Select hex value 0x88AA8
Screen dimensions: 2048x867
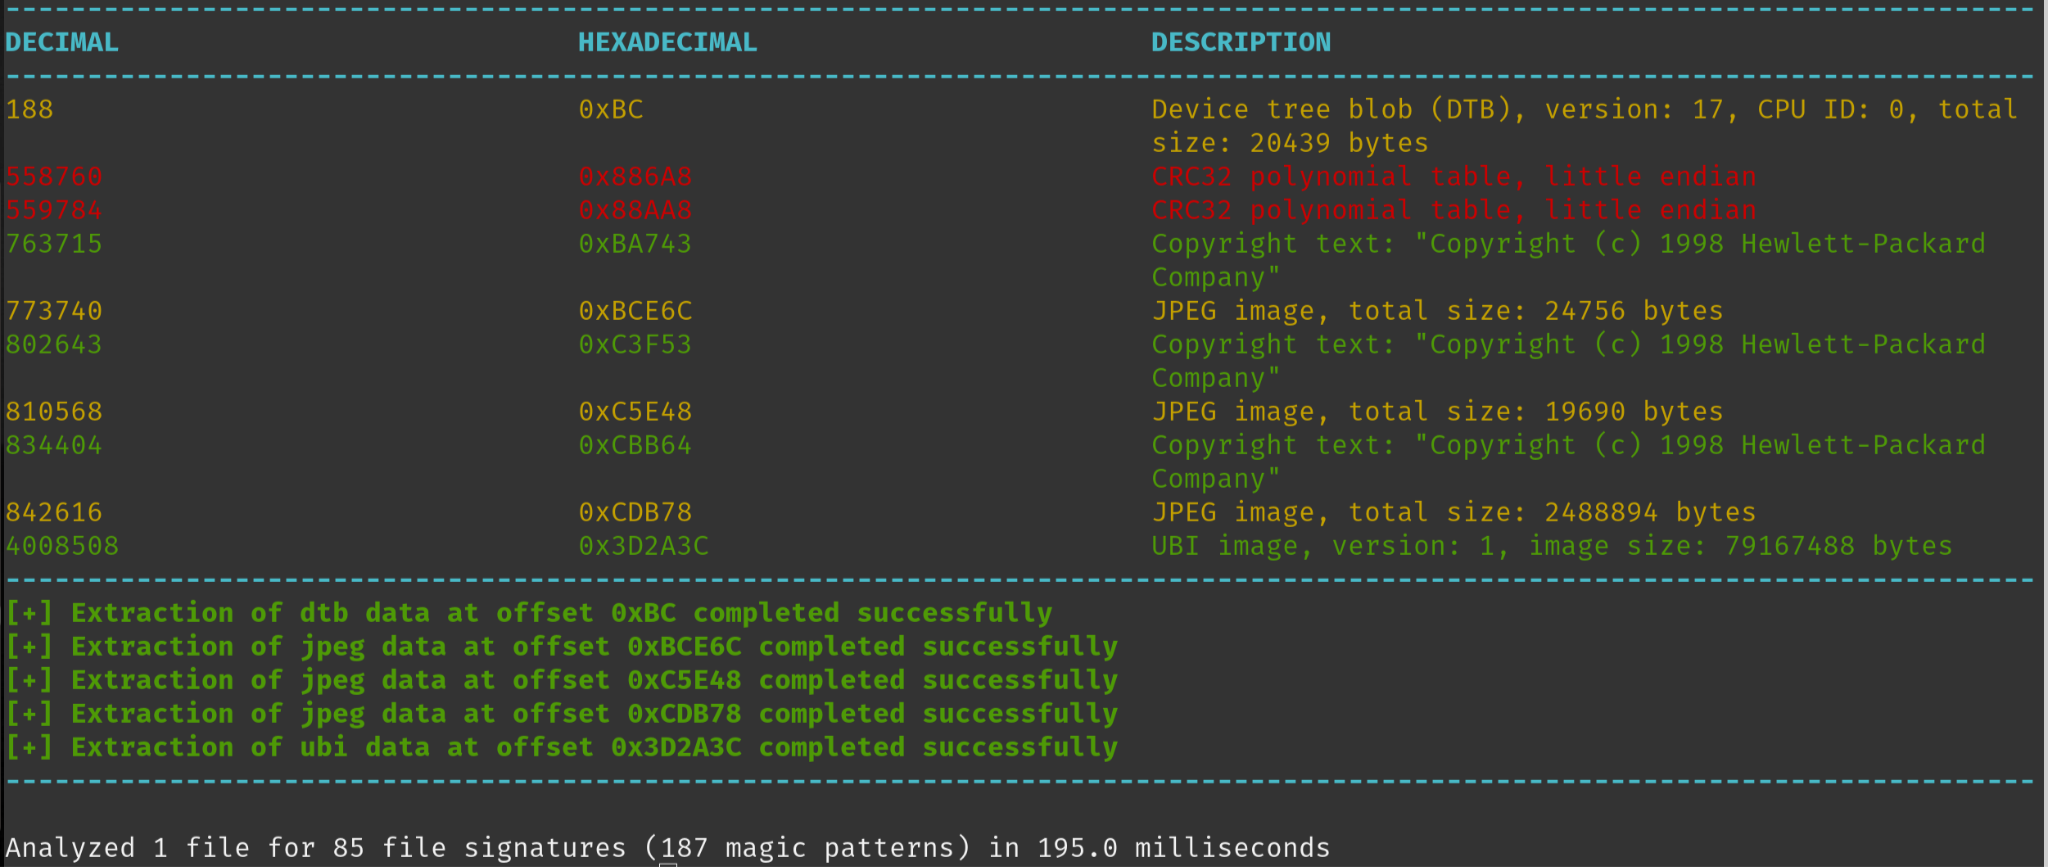pyautogui.click(x=635, y=210)
